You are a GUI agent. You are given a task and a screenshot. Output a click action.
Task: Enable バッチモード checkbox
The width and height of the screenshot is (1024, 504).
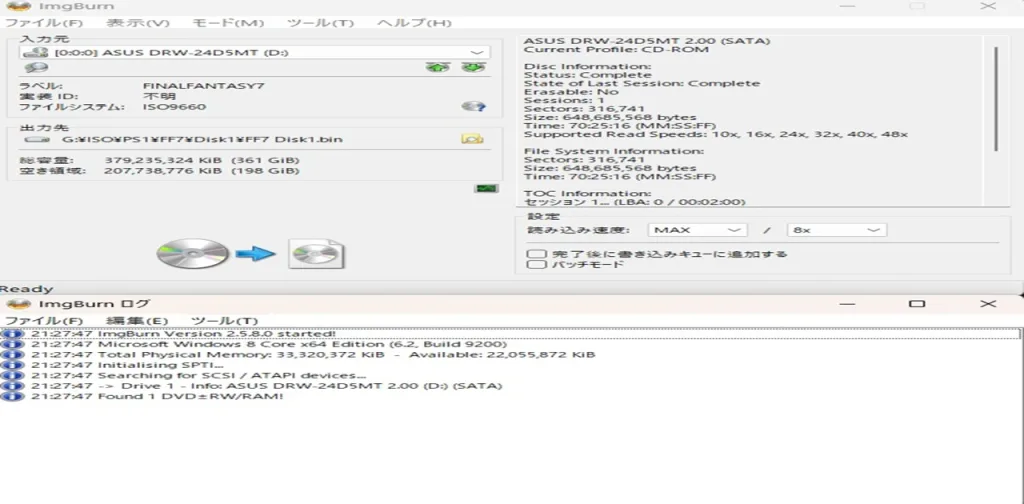click(537, 264)
